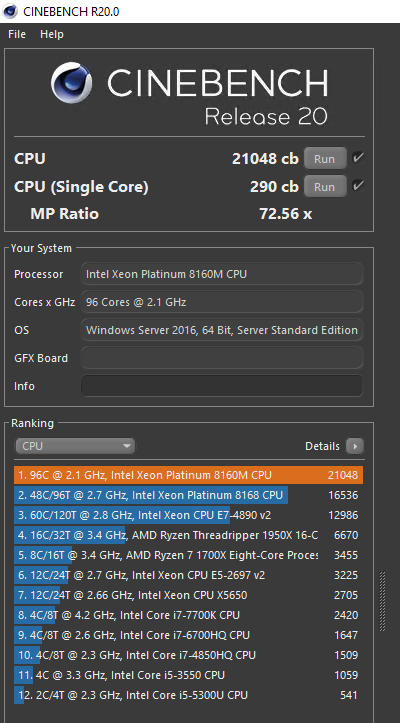Toggle the CPU test checkbox
The height and width of the screenshot is (723, 400).
point(358,158)
